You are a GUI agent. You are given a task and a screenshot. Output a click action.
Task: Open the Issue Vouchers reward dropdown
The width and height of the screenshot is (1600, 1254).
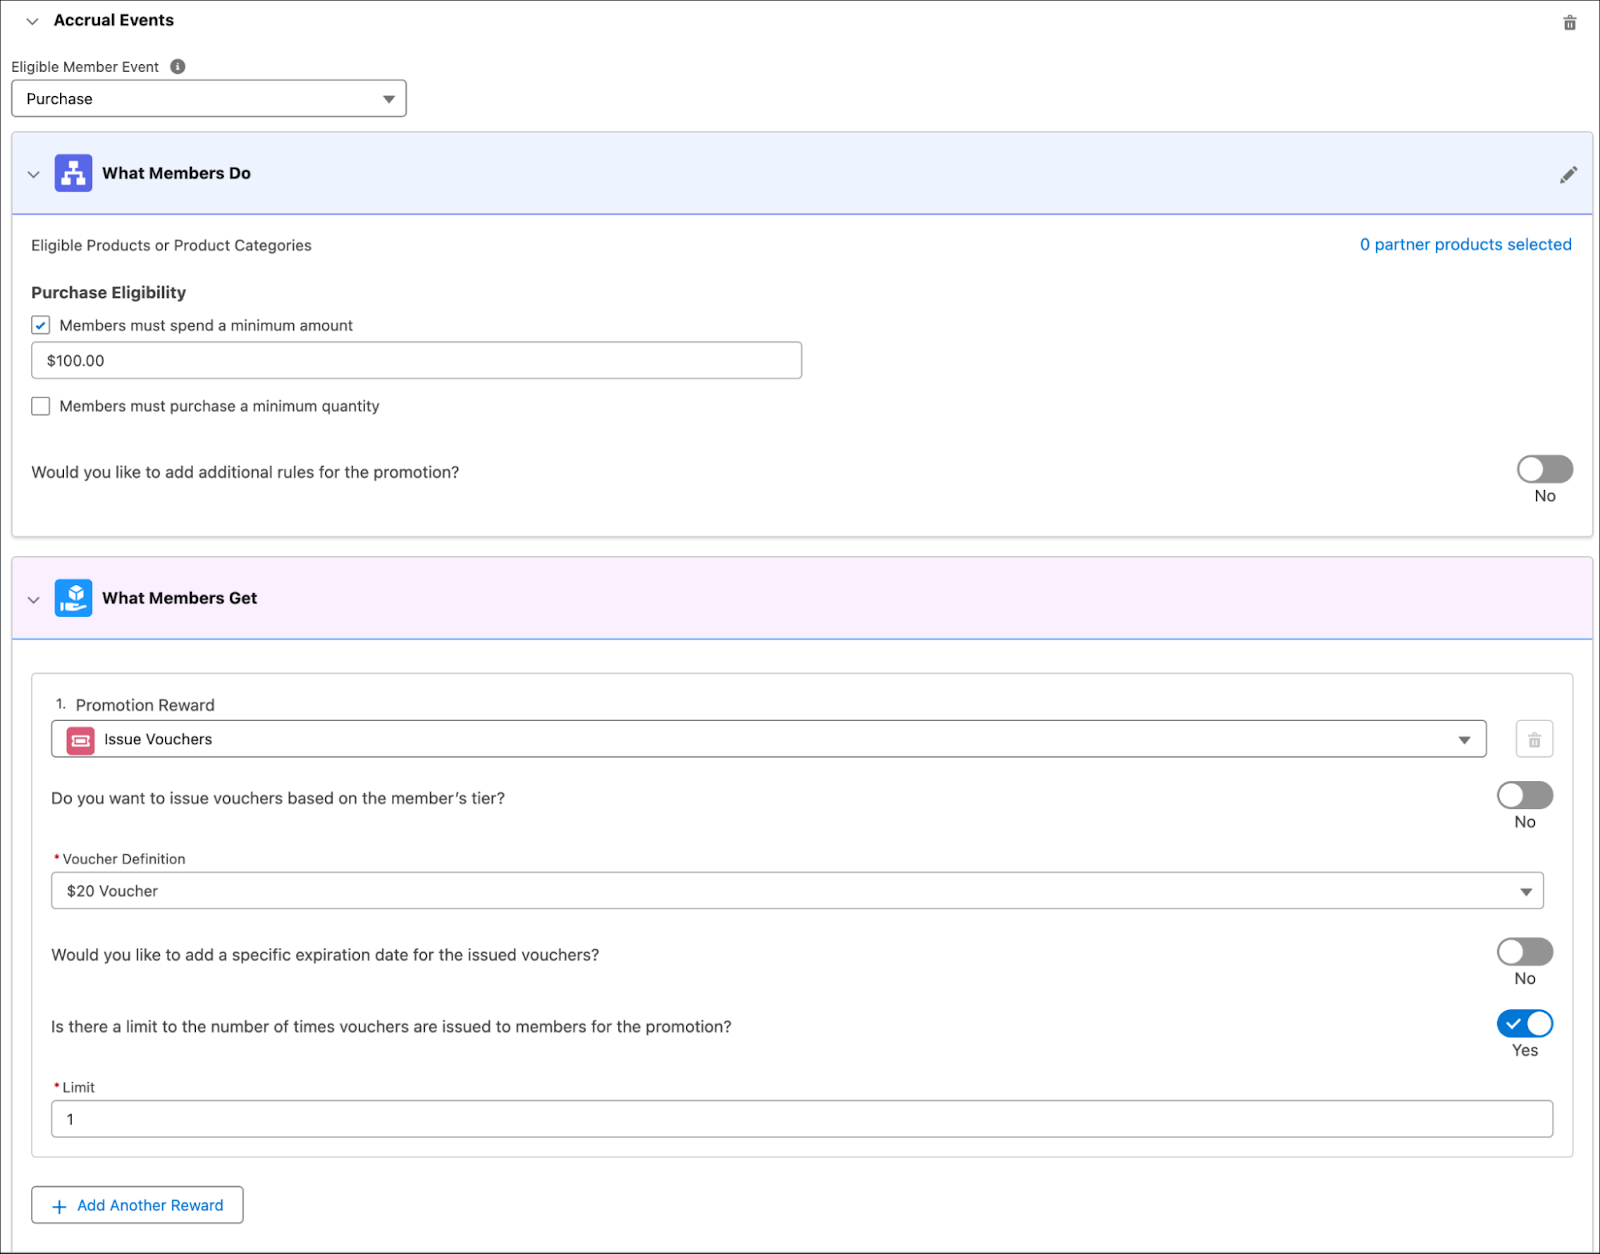[x=1464, y=739]
